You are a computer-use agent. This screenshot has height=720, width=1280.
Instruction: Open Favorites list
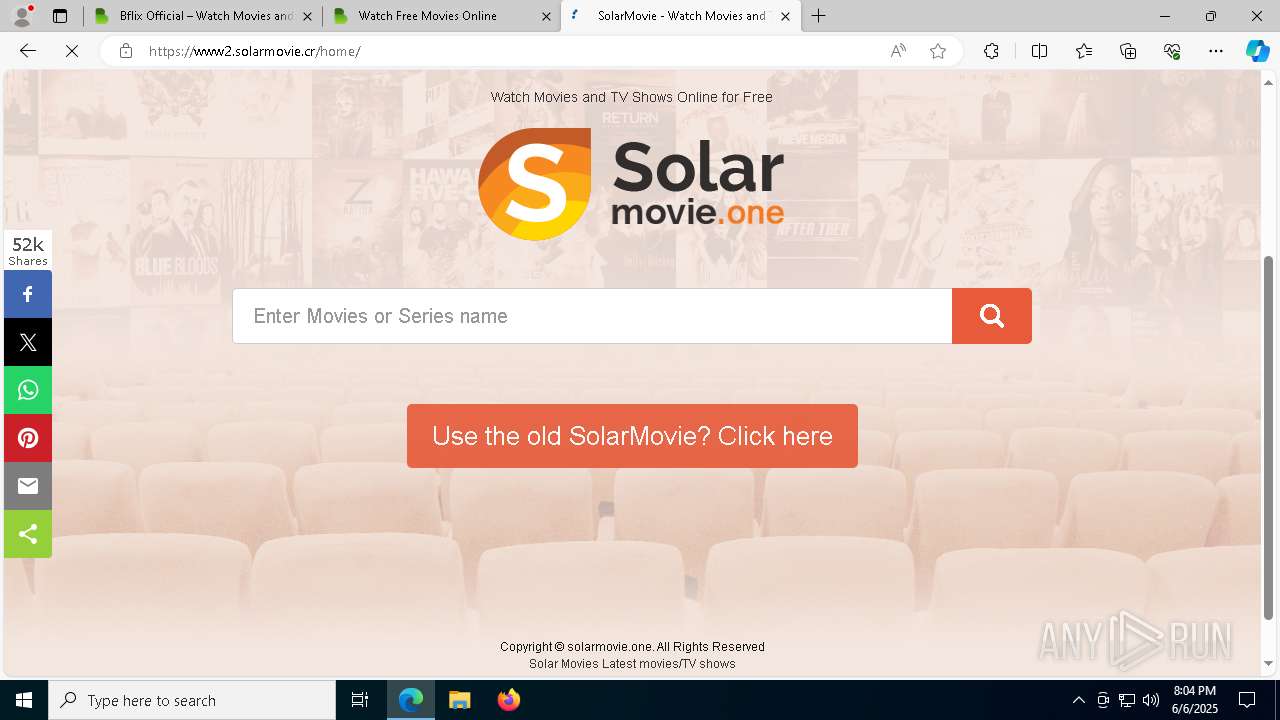[x=1084, y=51]
